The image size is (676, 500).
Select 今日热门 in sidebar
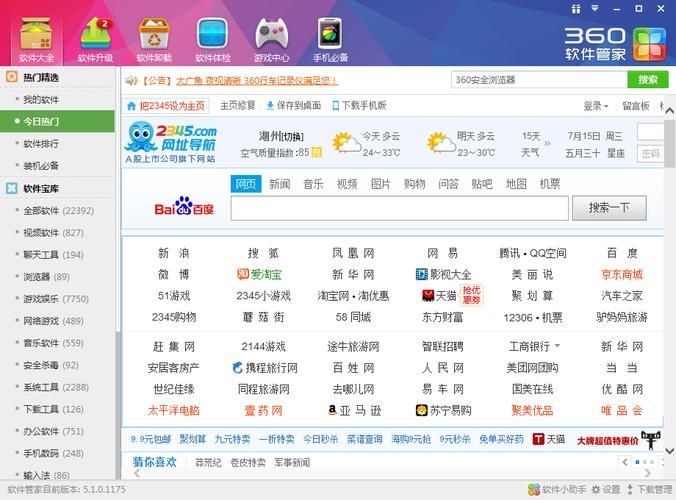coord(57,122)
